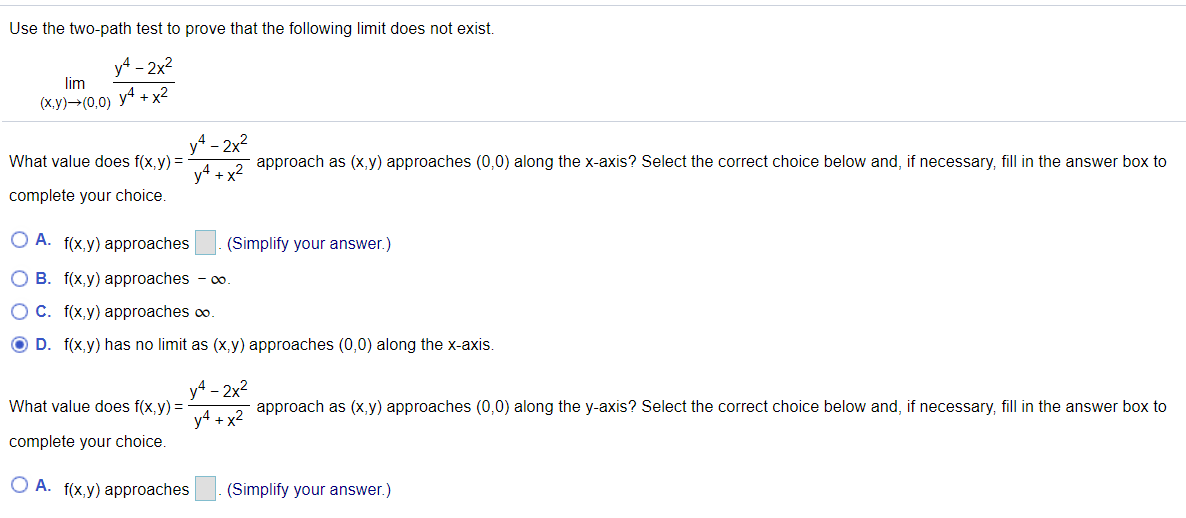Click the 'Use the two-path test' instruction text
Image resolution: width=1186 pixels, height=518 pixels.
point(251,29)
